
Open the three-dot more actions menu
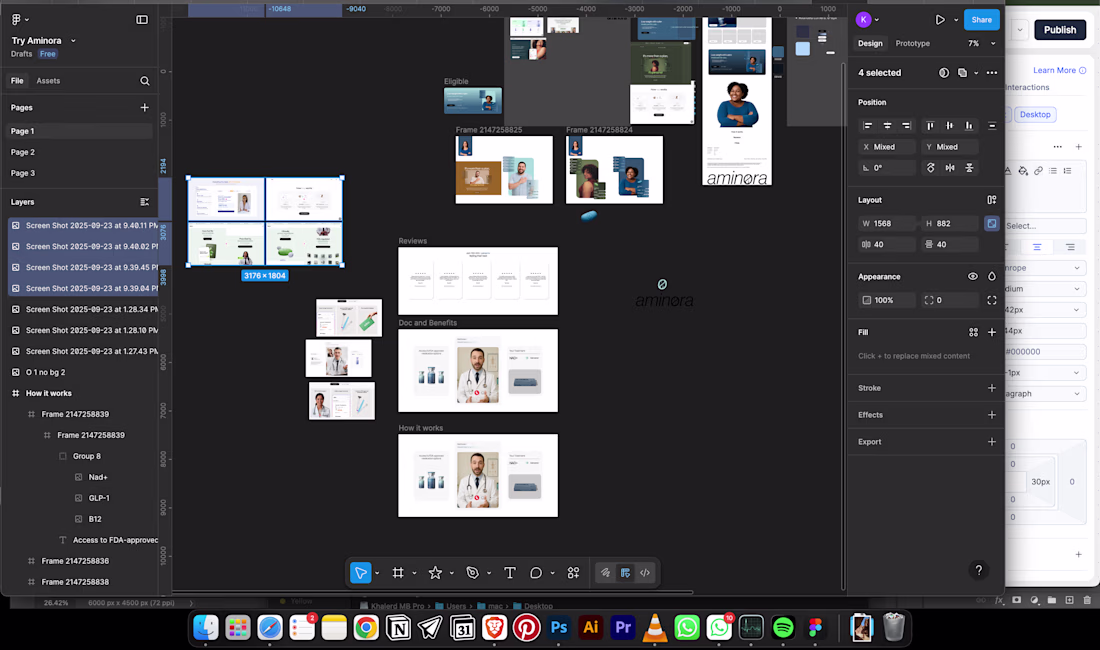tap(992, 73)
